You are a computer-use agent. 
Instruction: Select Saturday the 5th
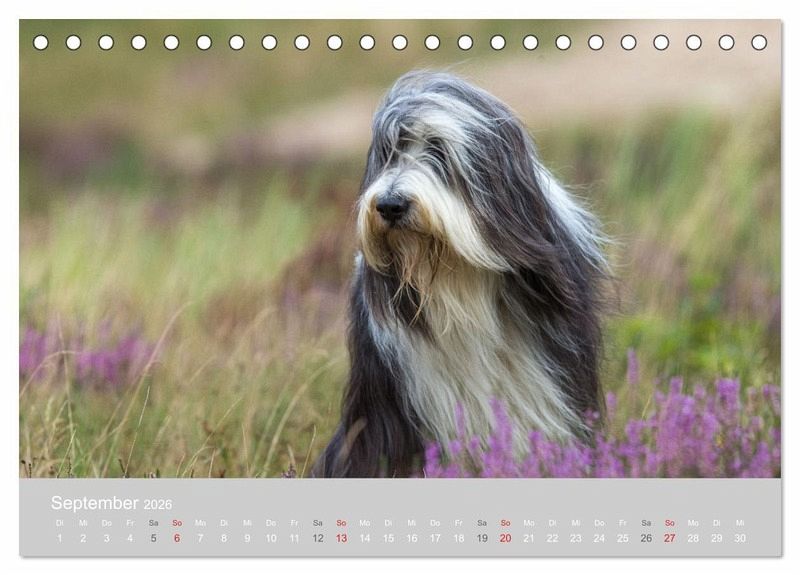point(153,538)
